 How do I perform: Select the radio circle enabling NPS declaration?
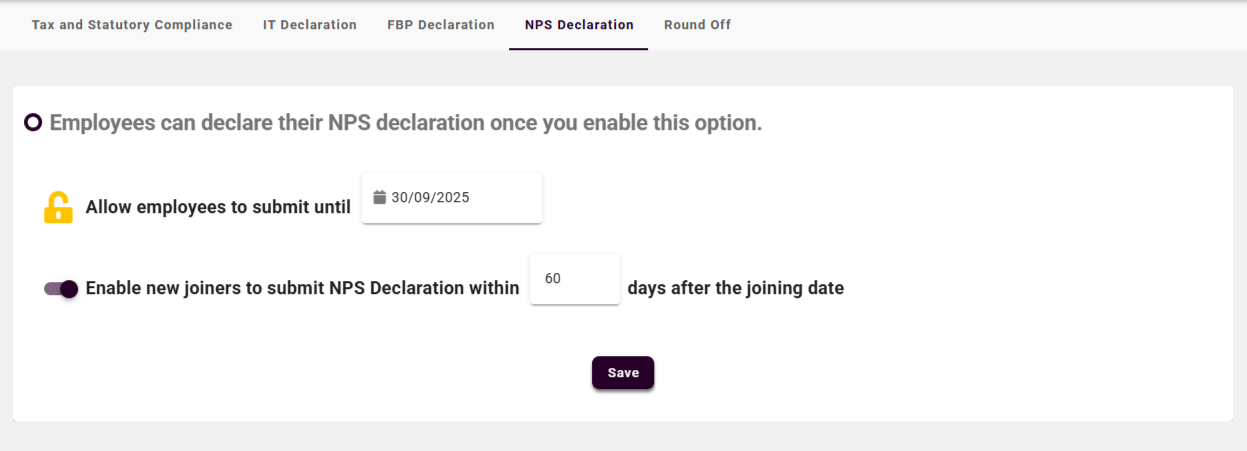[x=33, y=123]
